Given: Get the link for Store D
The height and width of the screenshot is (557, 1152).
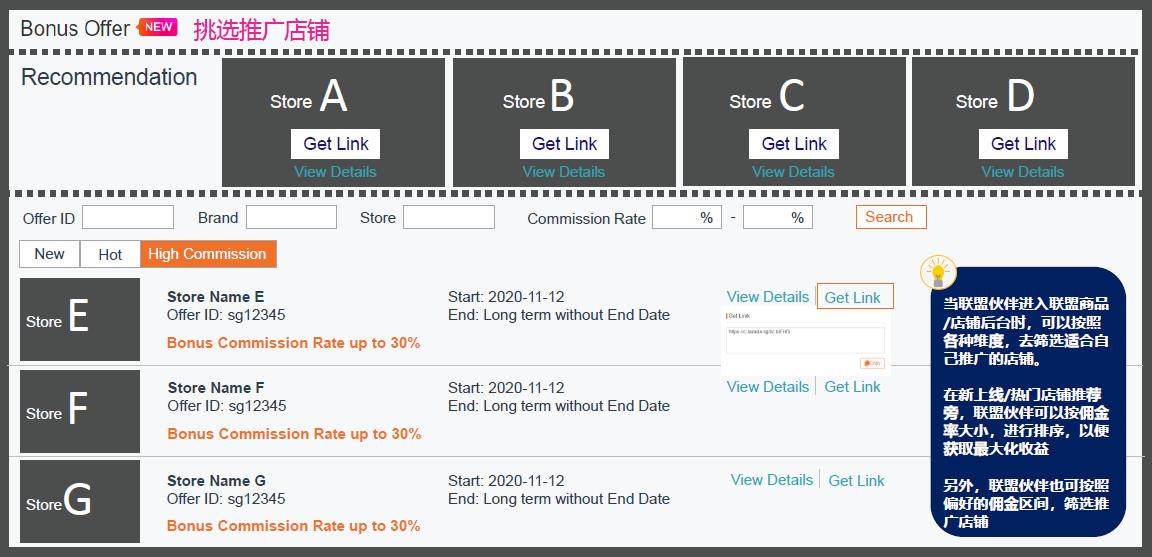Looking at the screenshot, I should (x=1023, y=143).
